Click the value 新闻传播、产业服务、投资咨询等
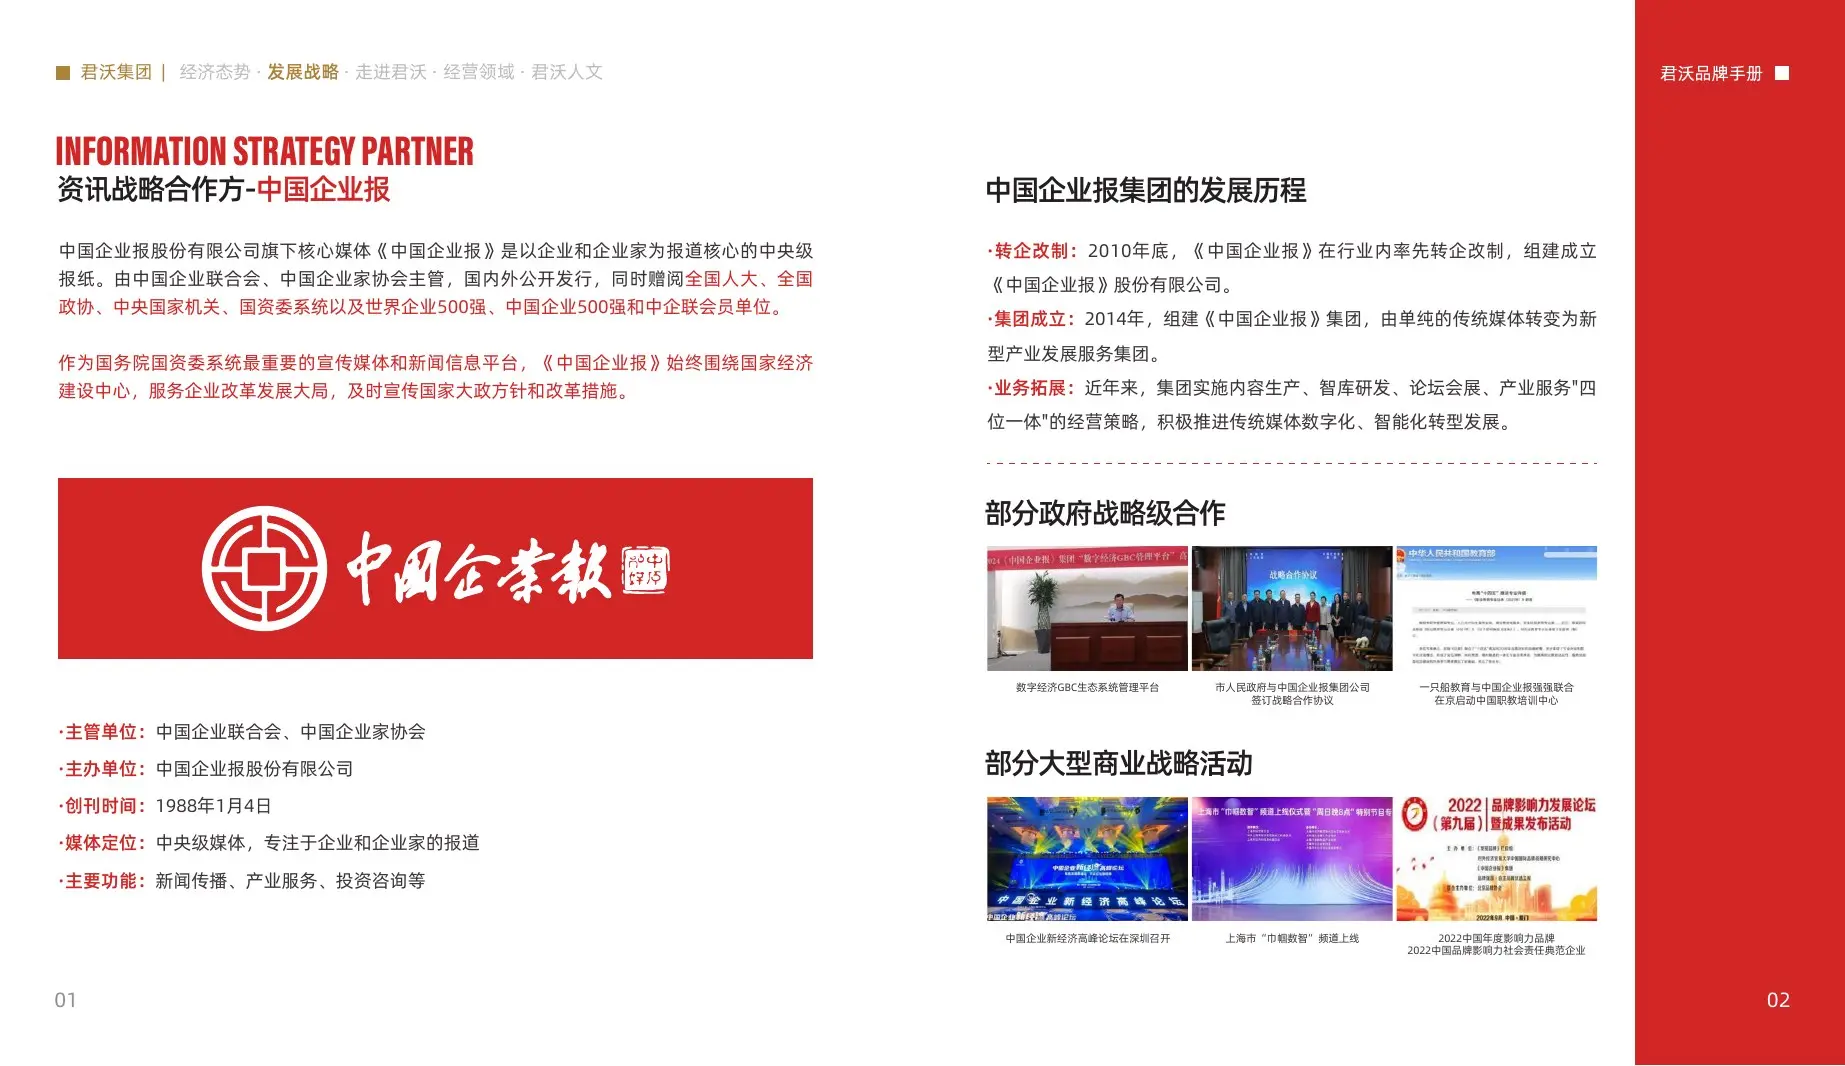Screen dimensions: 1845x1066 (291, 881)
